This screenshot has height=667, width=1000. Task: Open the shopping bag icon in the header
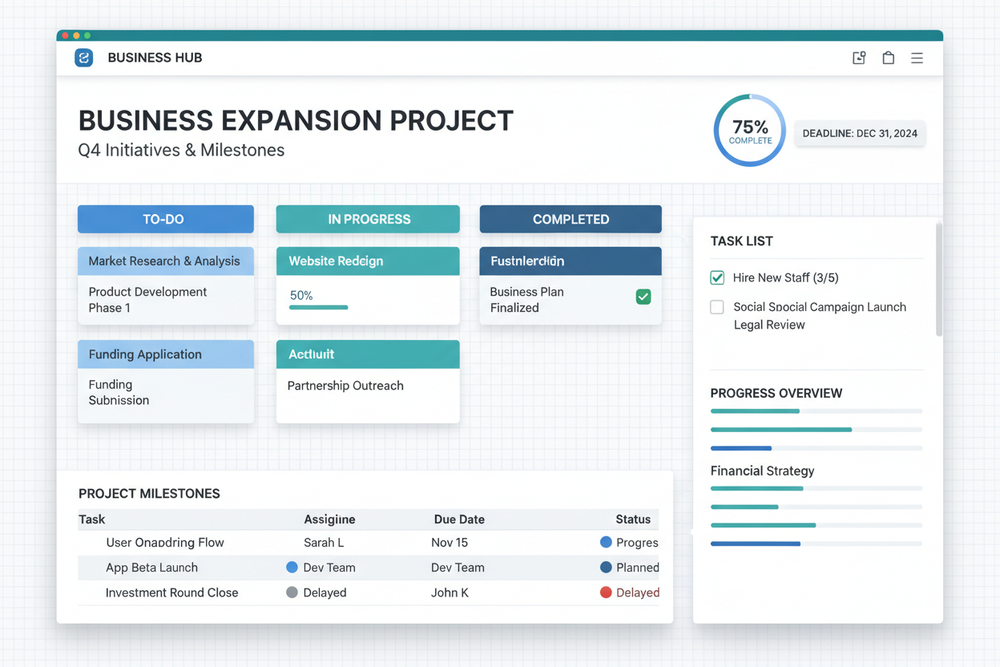(888, 58)
